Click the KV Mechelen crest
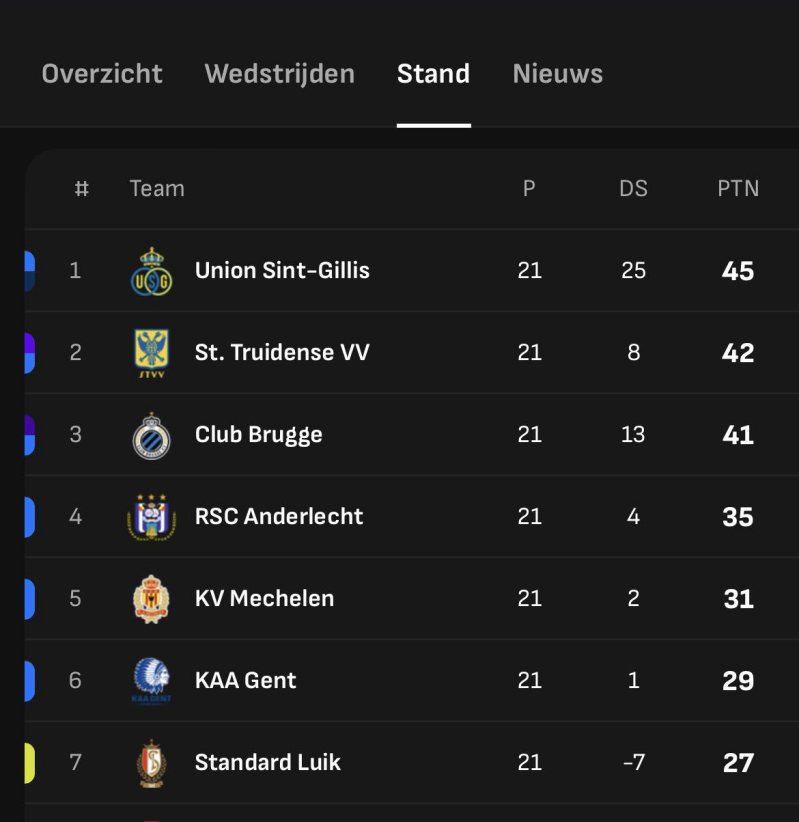The width and height of the screenshot is (799, 822). (152, 599)
